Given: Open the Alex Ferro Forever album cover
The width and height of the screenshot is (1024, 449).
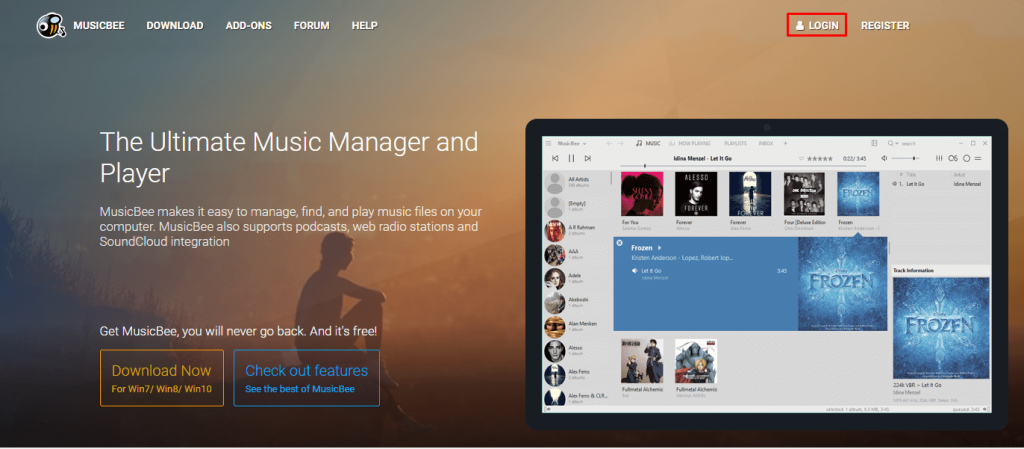Looking at the screenshot, I should point(750,194).
